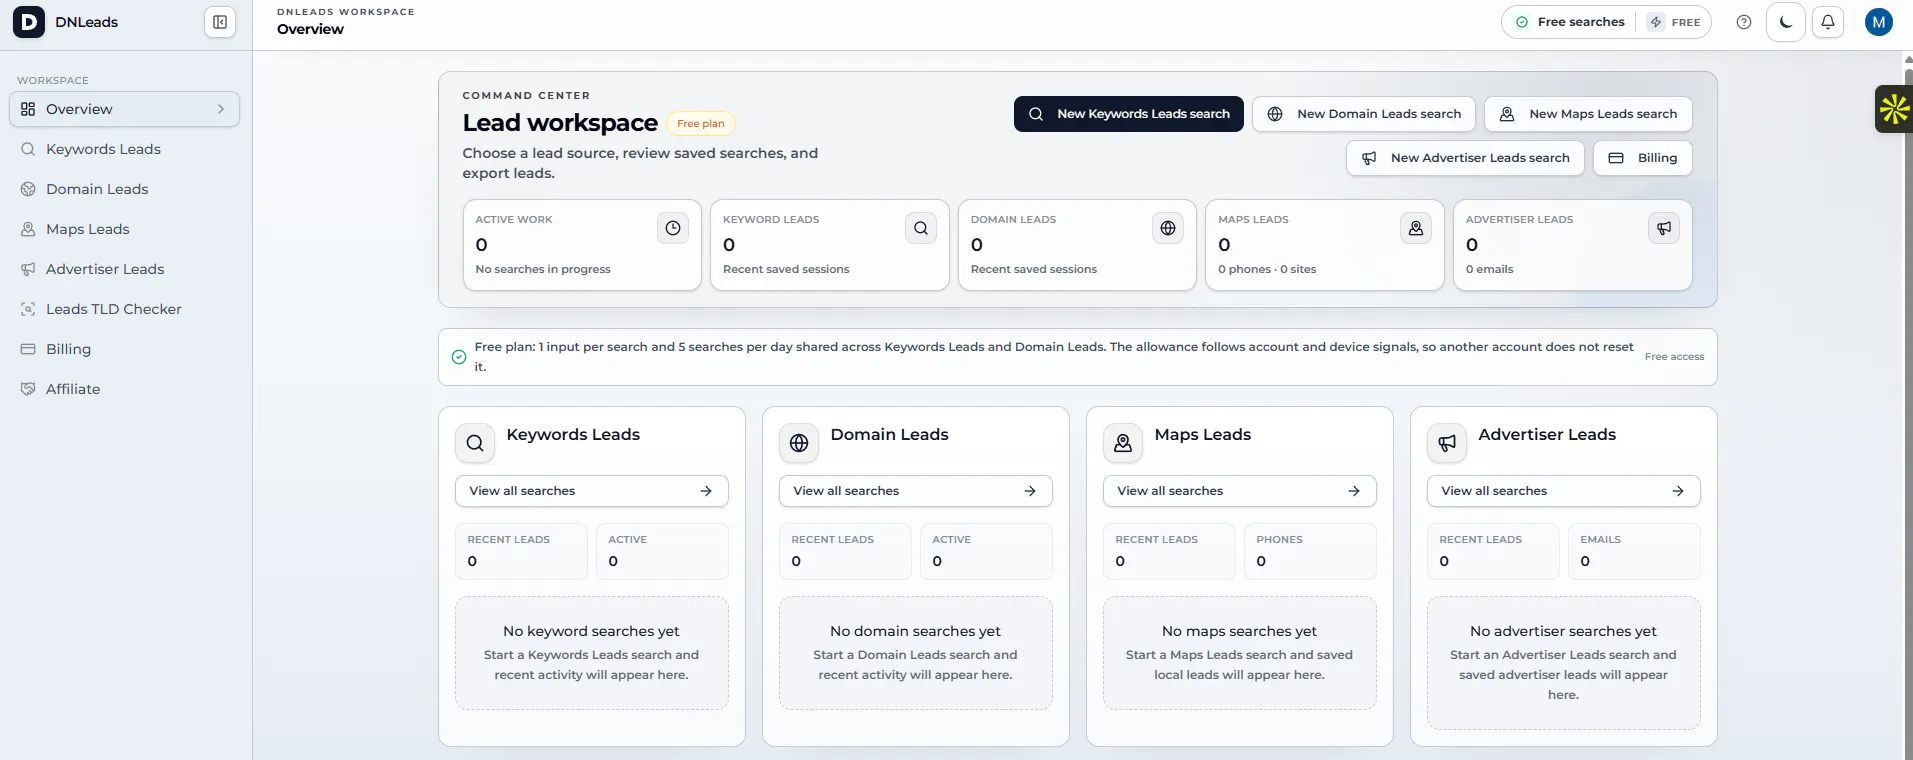Click Maps Leads card PHONES stat
This screenshot has height=760, width=1913.
(x=1310, y=551)
